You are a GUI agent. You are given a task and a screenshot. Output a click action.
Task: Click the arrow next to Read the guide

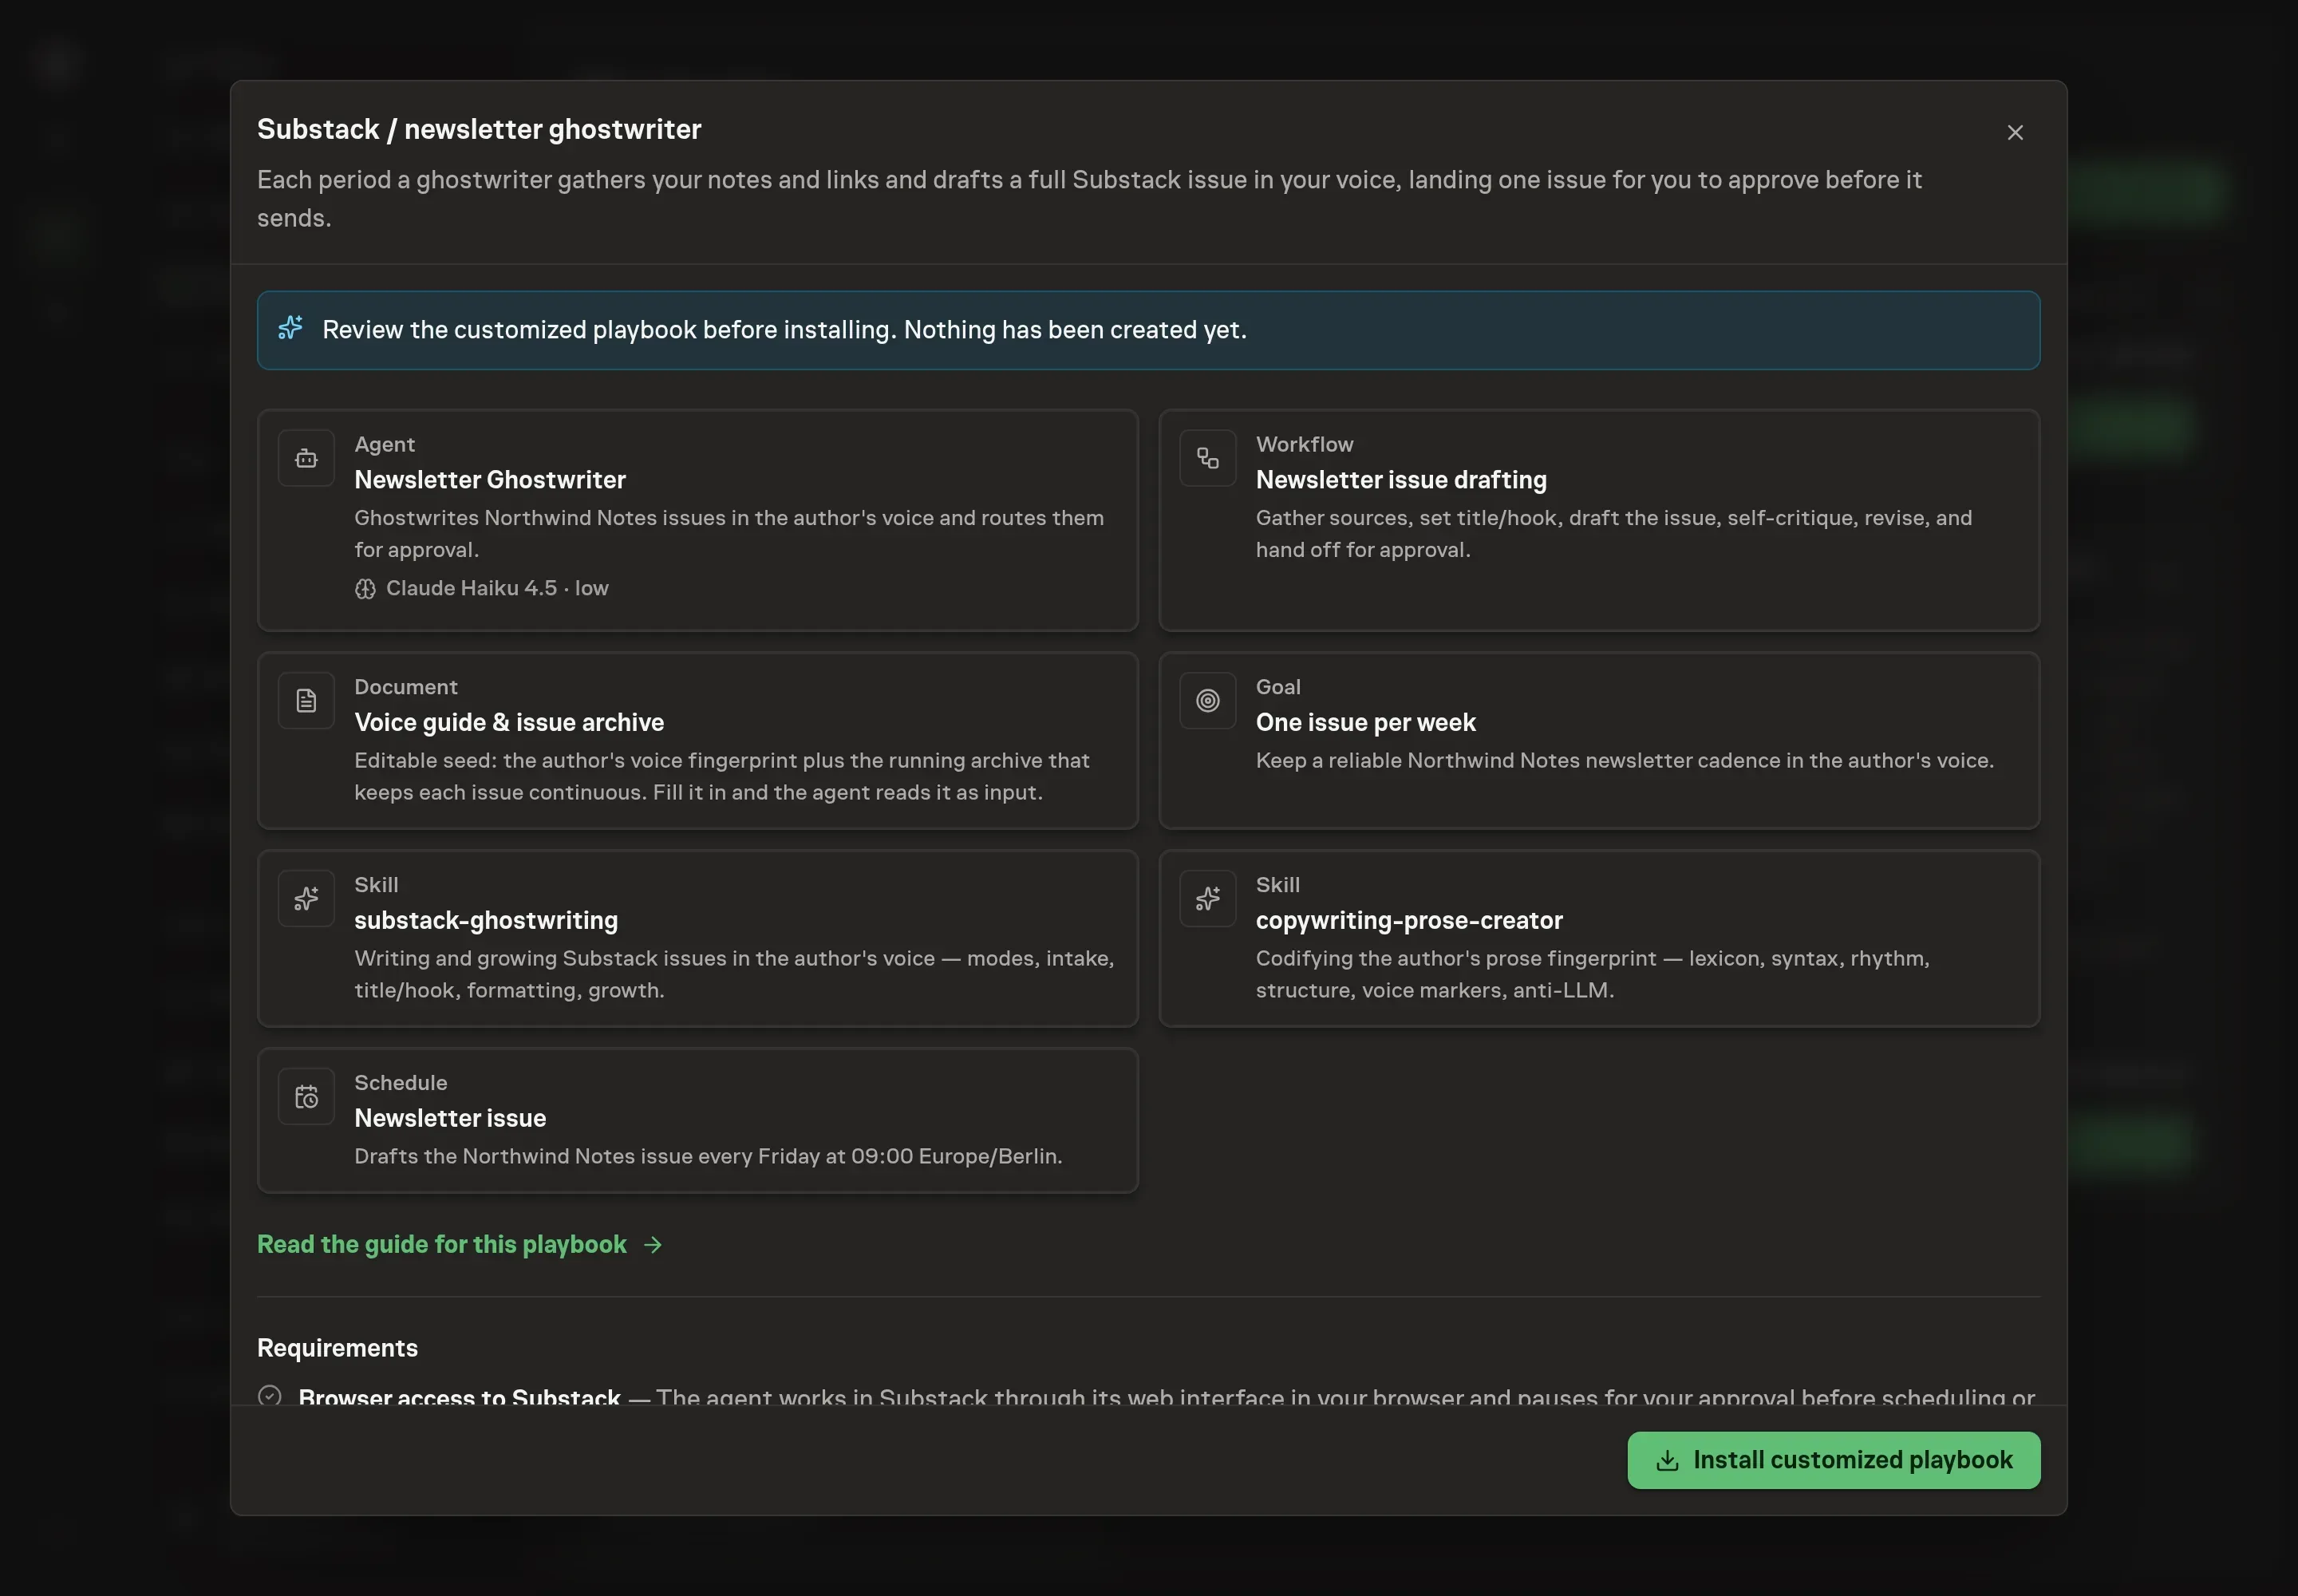coord(653,1245)
